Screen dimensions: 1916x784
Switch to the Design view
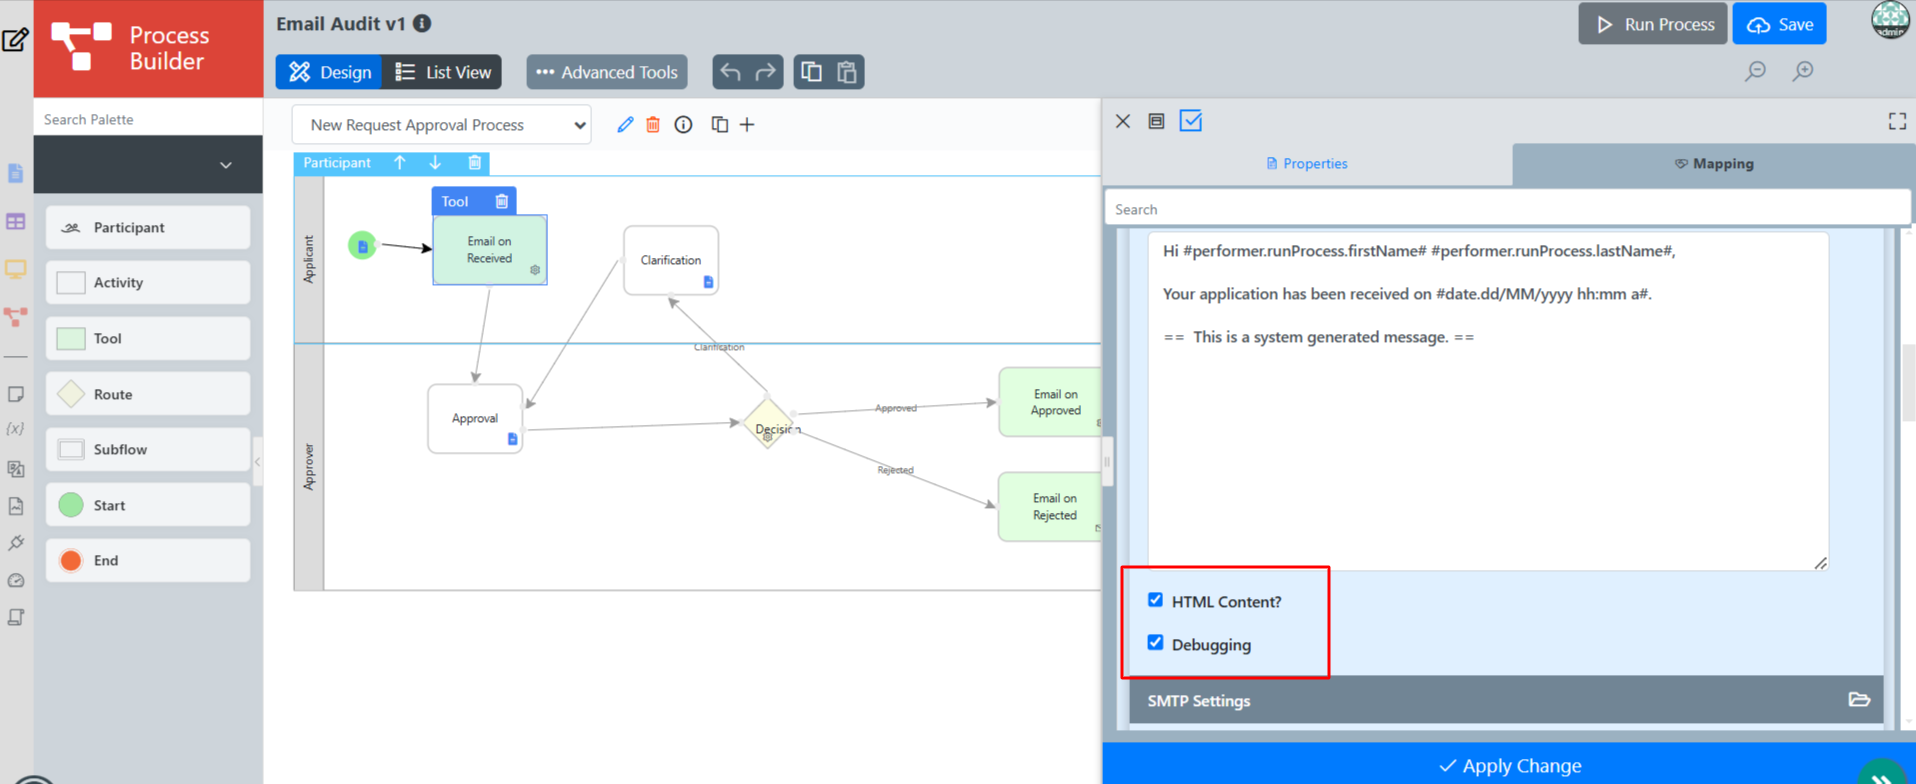tap(329, 72)
